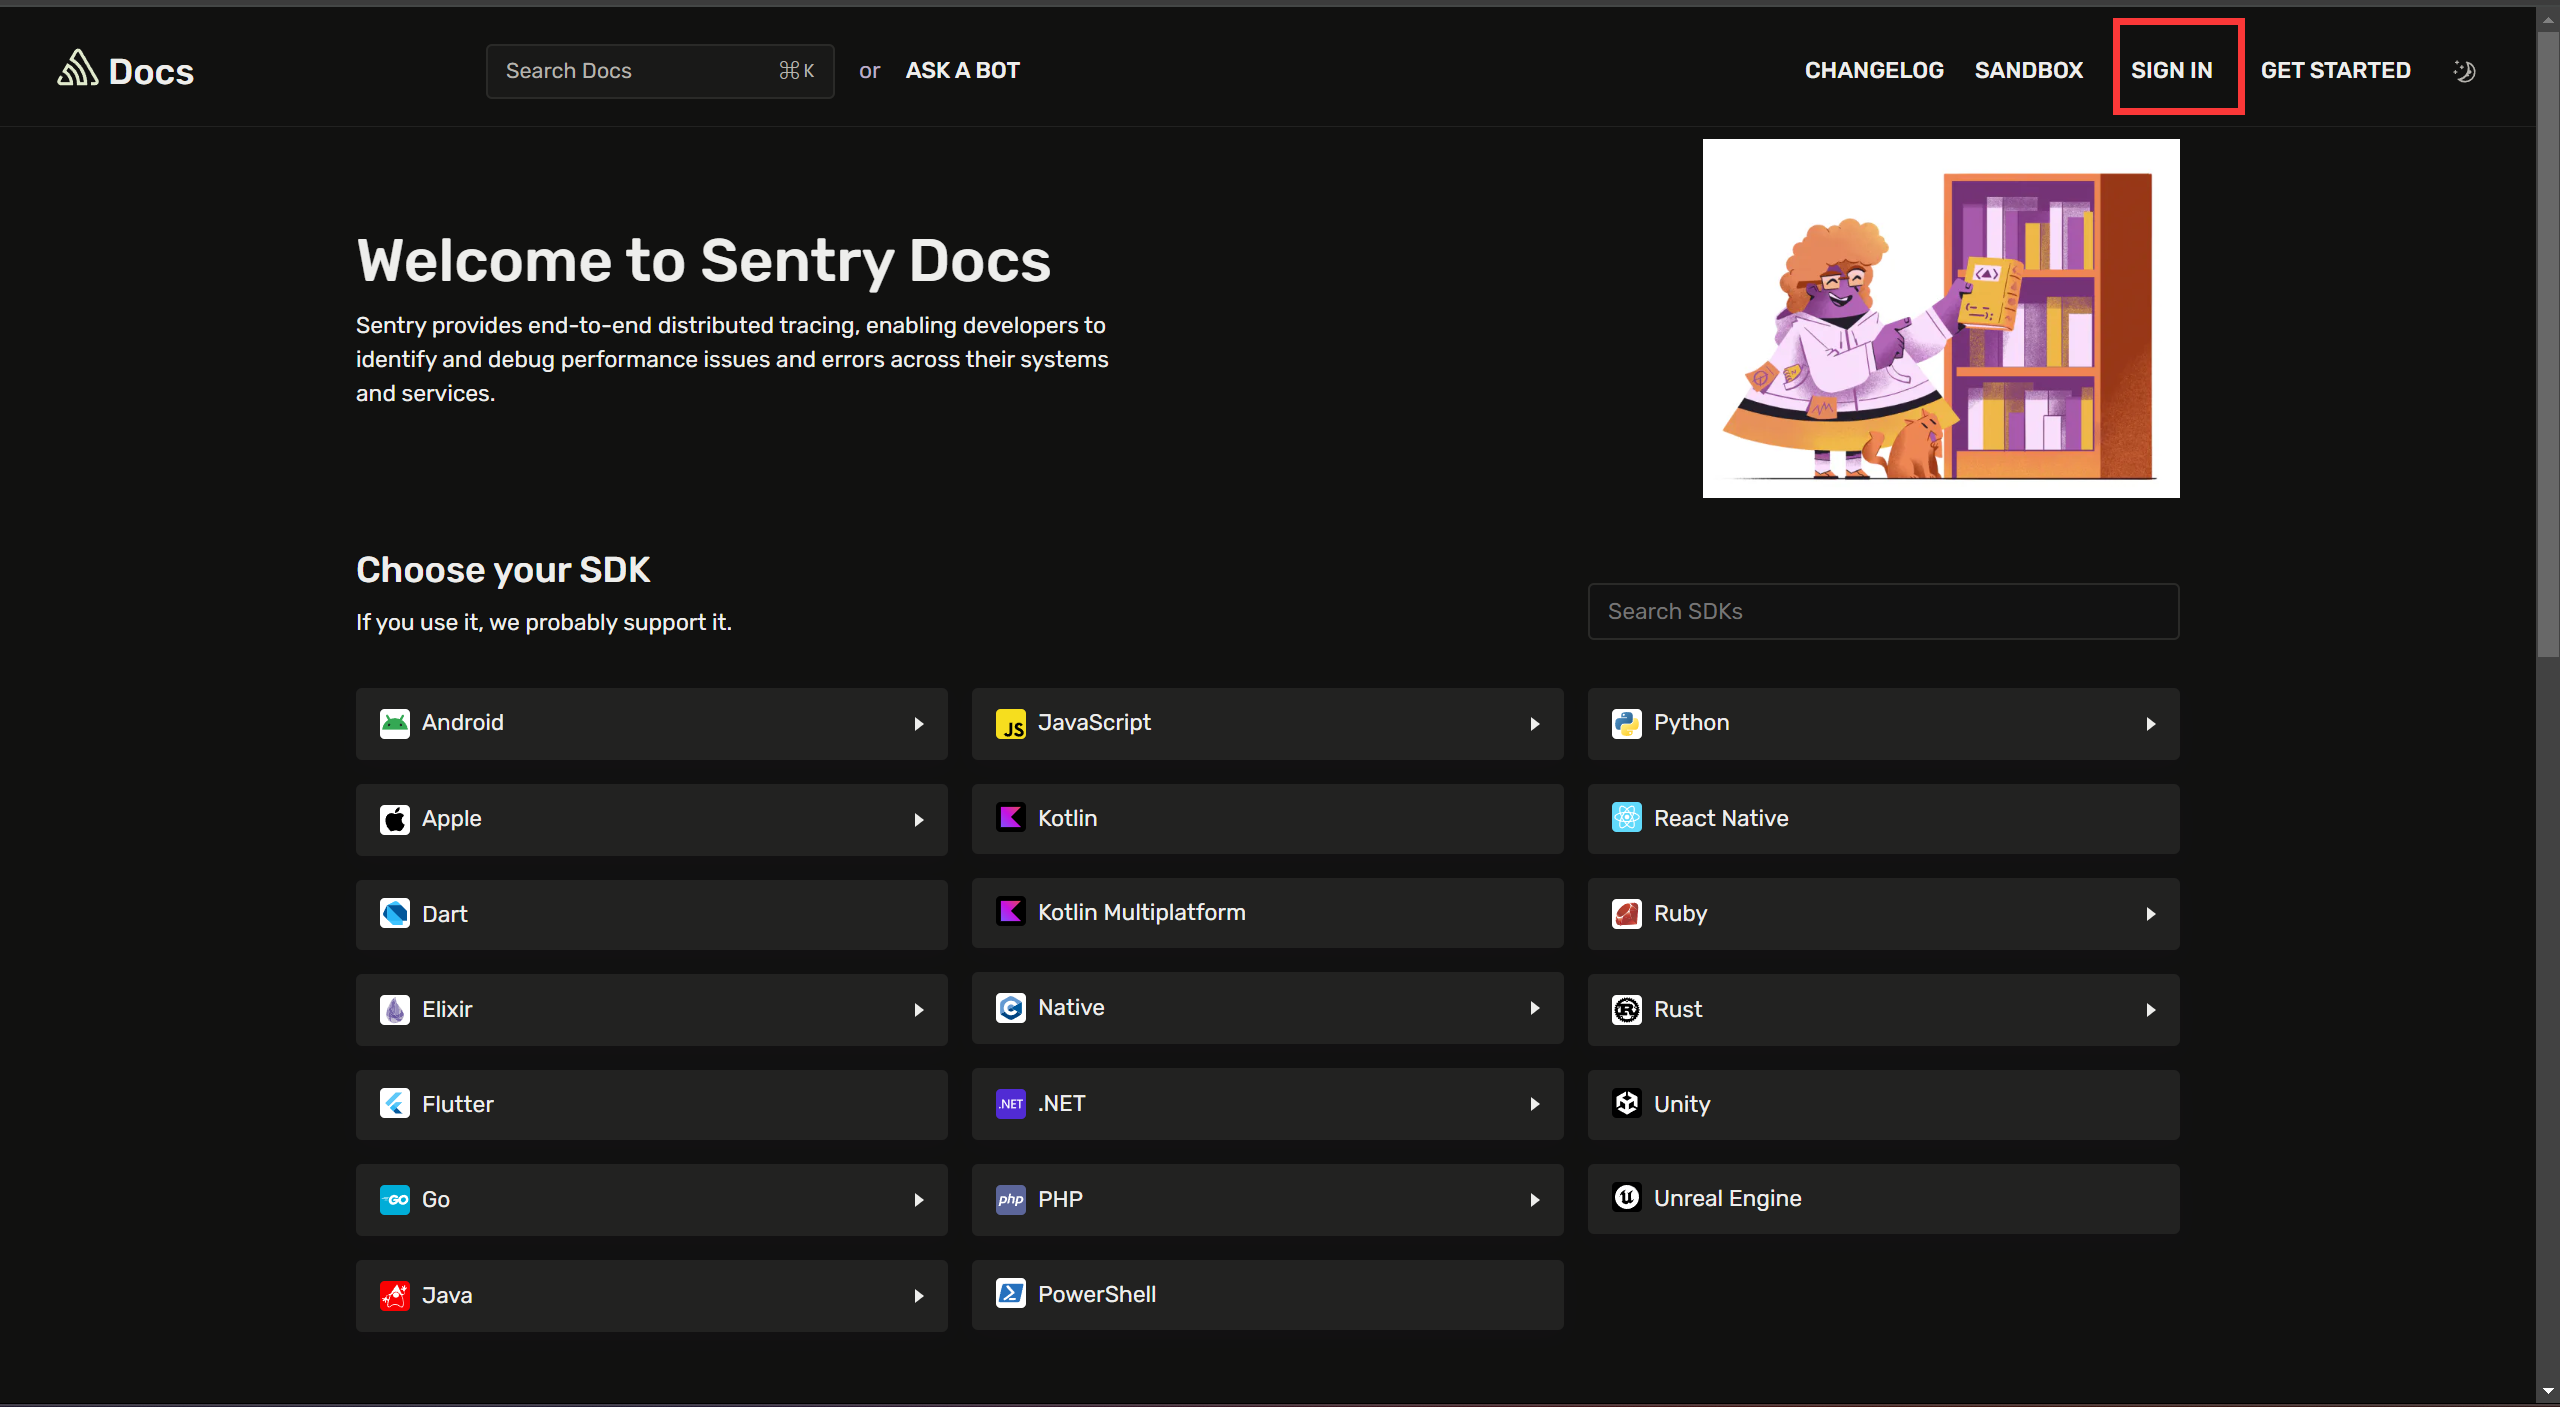Open the Python SDK via its icon
The image size is (2560, 1407).
pyautogui.click(x=1626, y=723)
